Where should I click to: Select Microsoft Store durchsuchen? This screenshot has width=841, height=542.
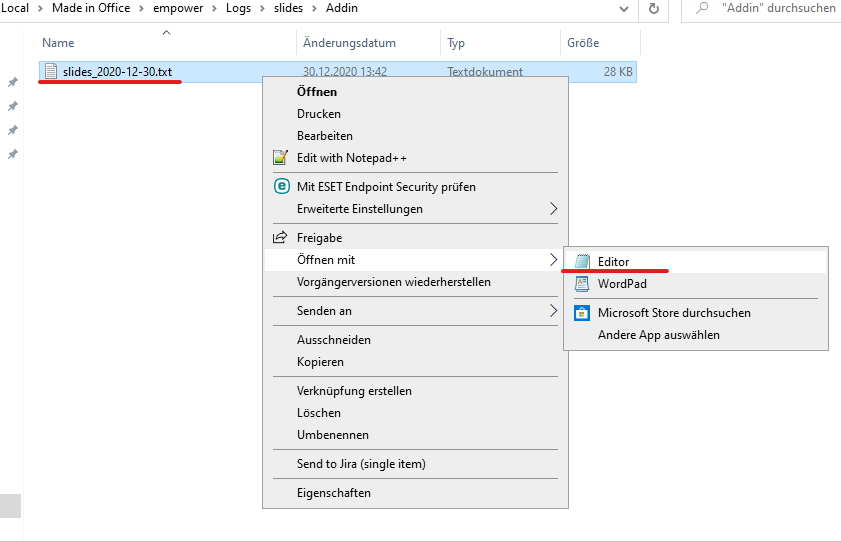tap(696, 313)
